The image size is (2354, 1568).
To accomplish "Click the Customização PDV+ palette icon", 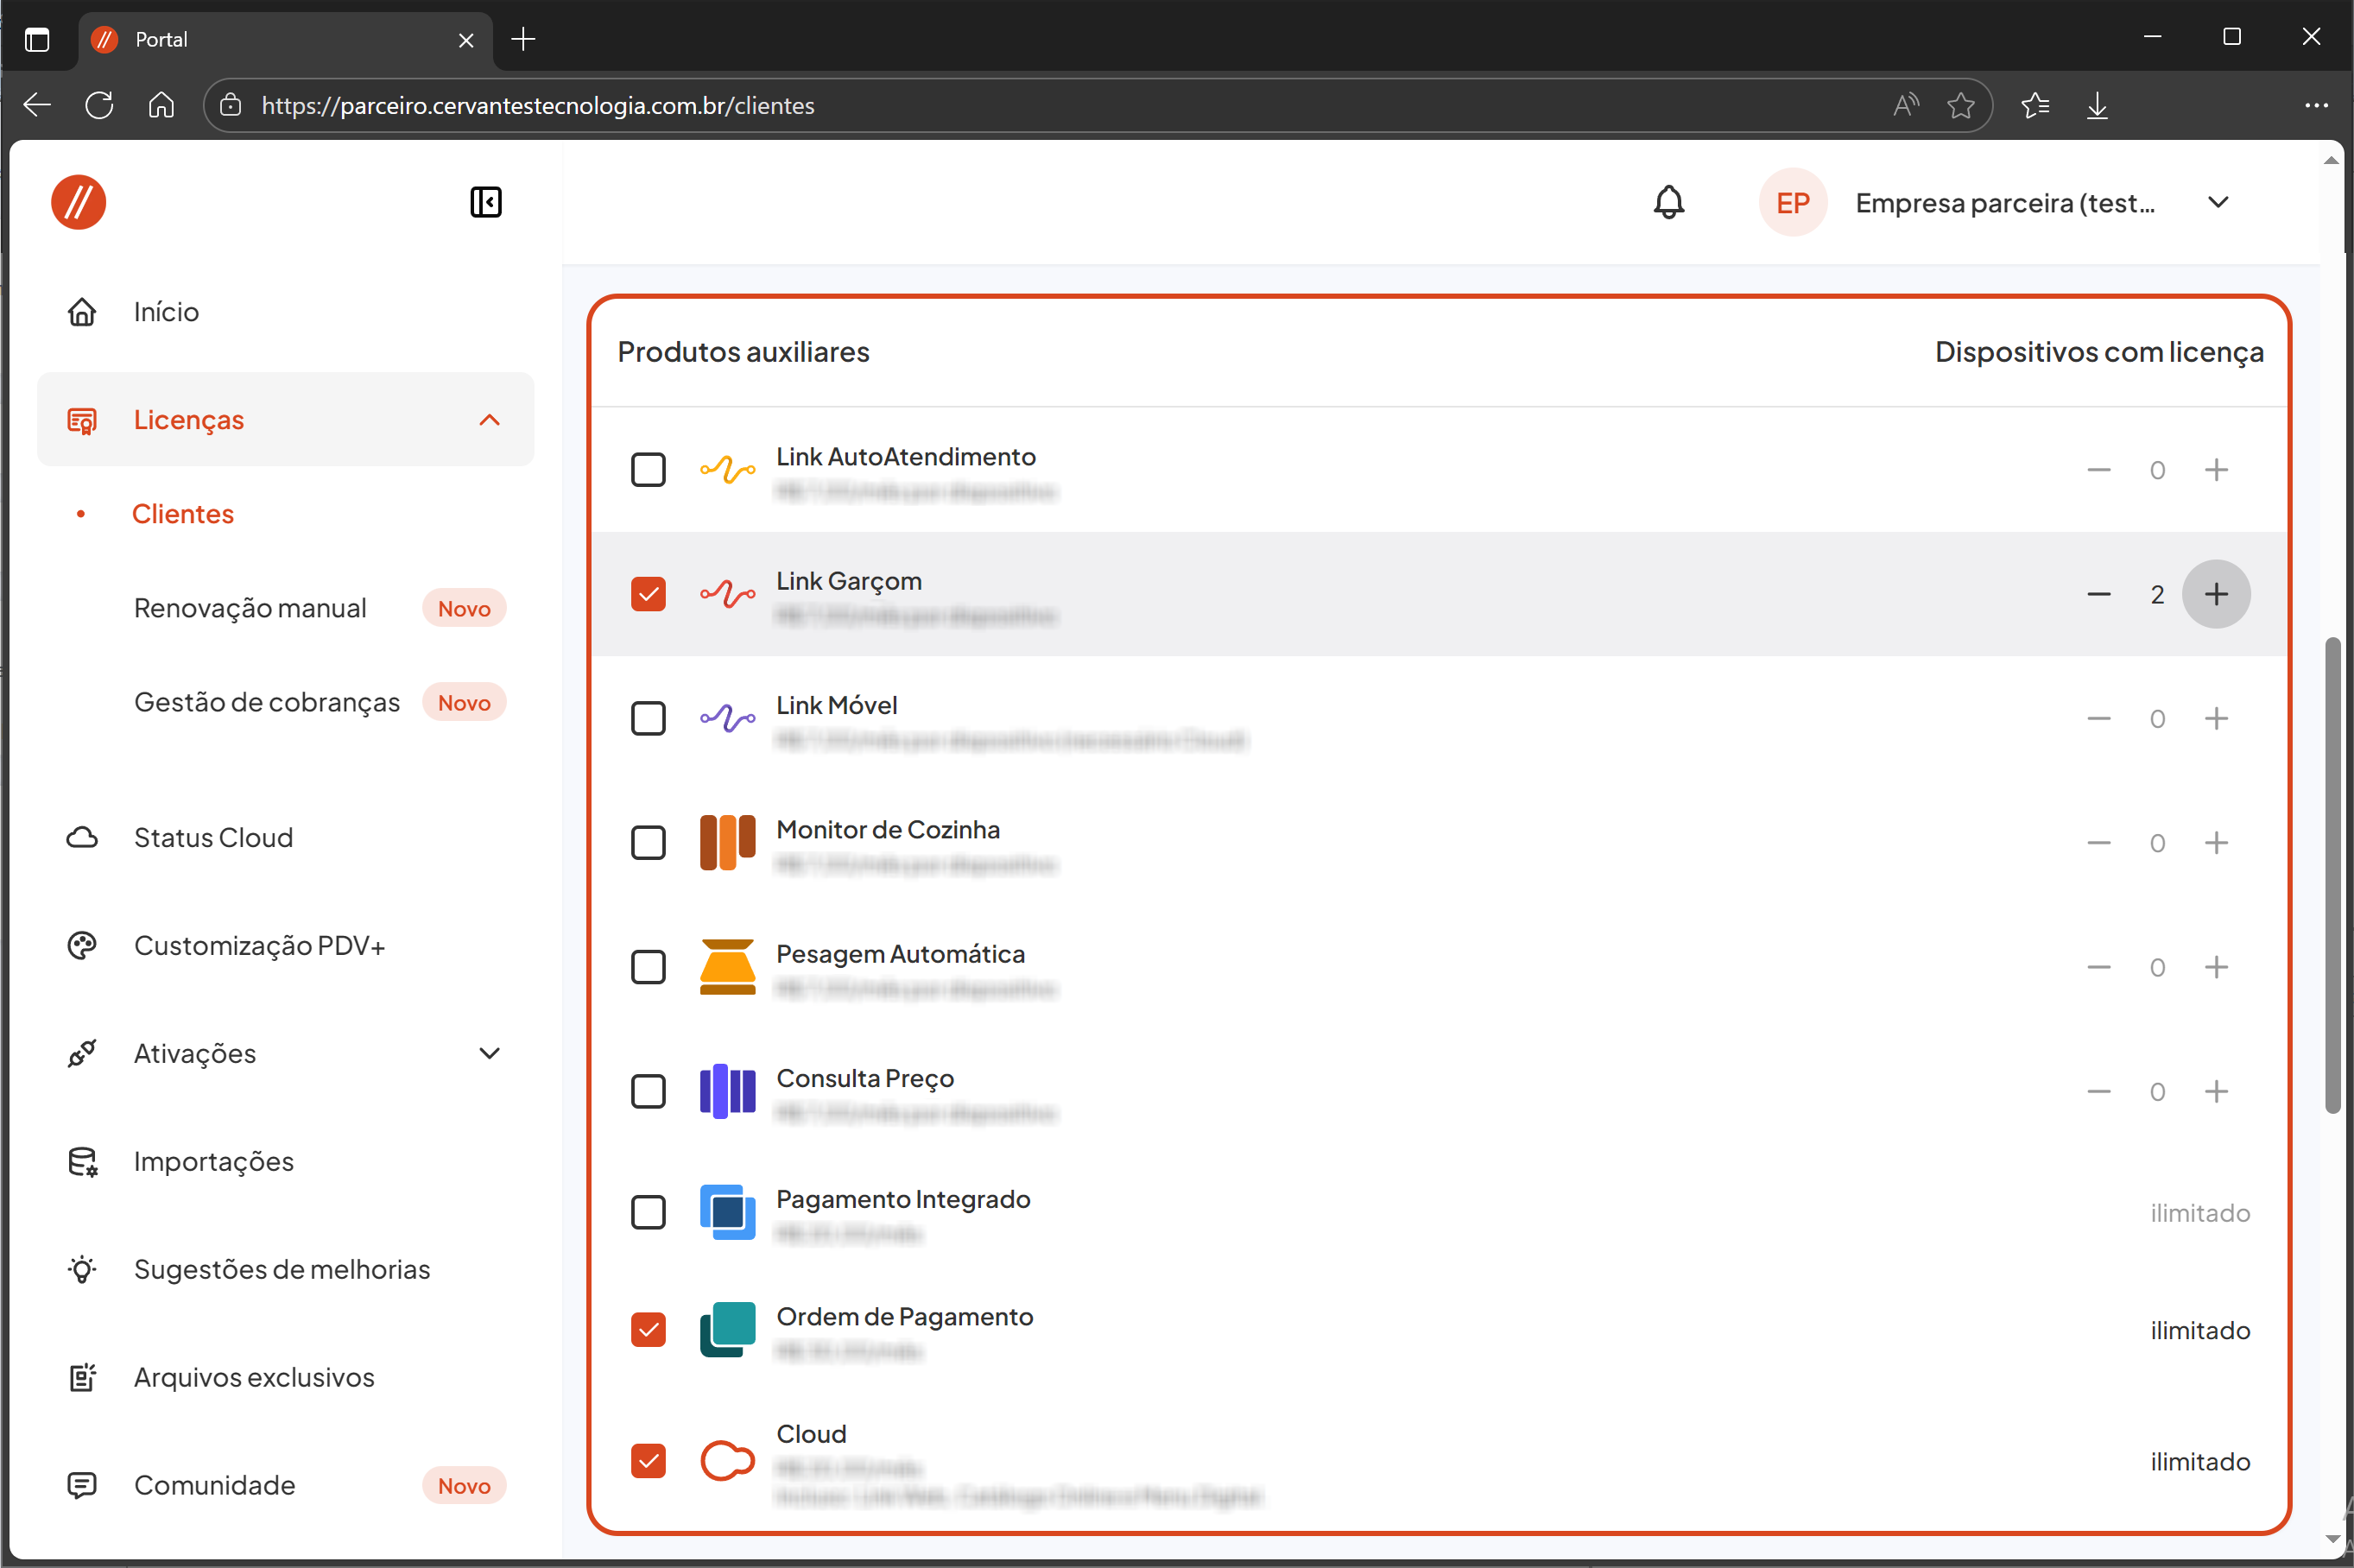I will tap(82, 946).
